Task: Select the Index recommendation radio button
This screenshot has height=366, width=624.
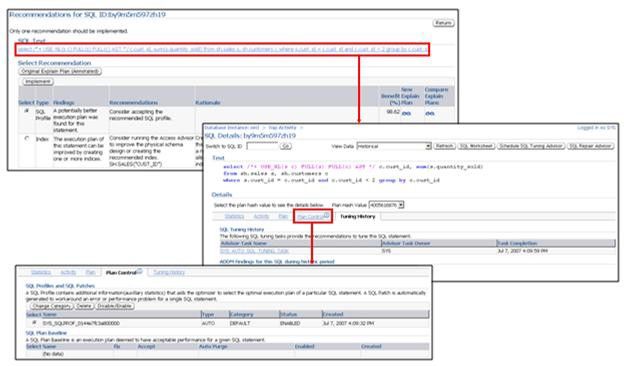Action: (27, 138)
